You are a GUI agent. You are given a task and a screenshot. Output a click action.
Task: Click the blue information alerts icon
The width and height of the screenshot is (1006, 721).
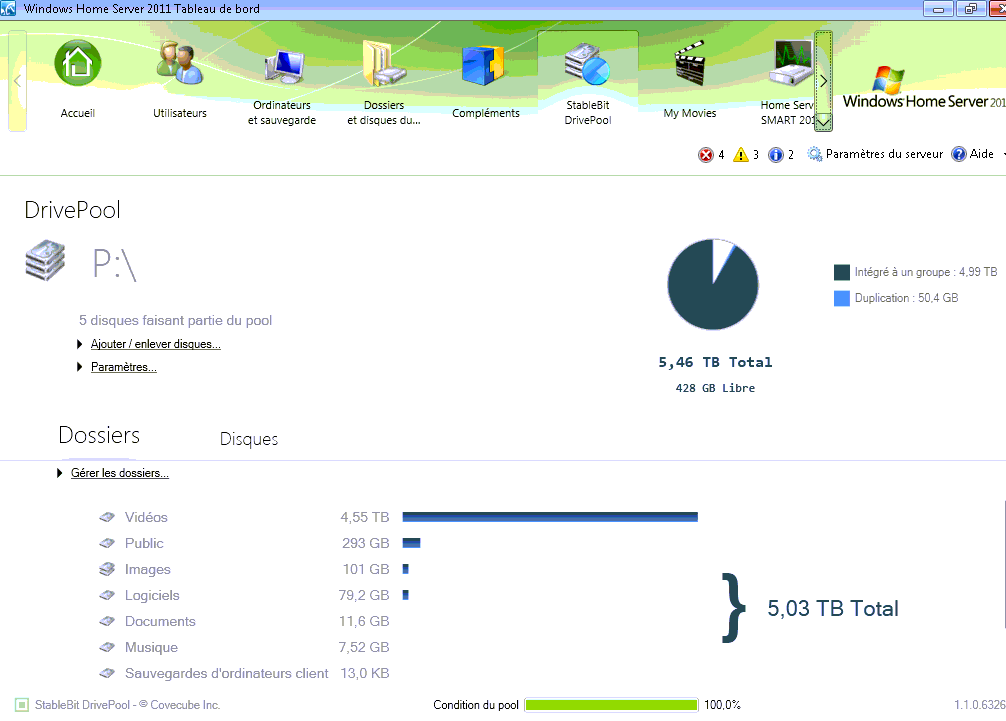click(x=776, y=155)
